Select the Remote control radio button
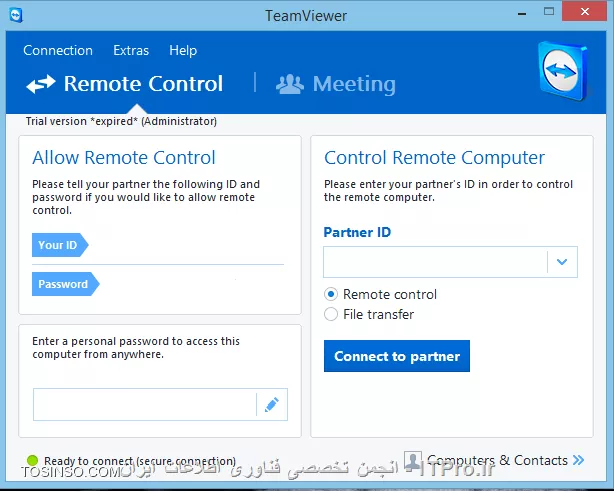 (x=331, y=294)
